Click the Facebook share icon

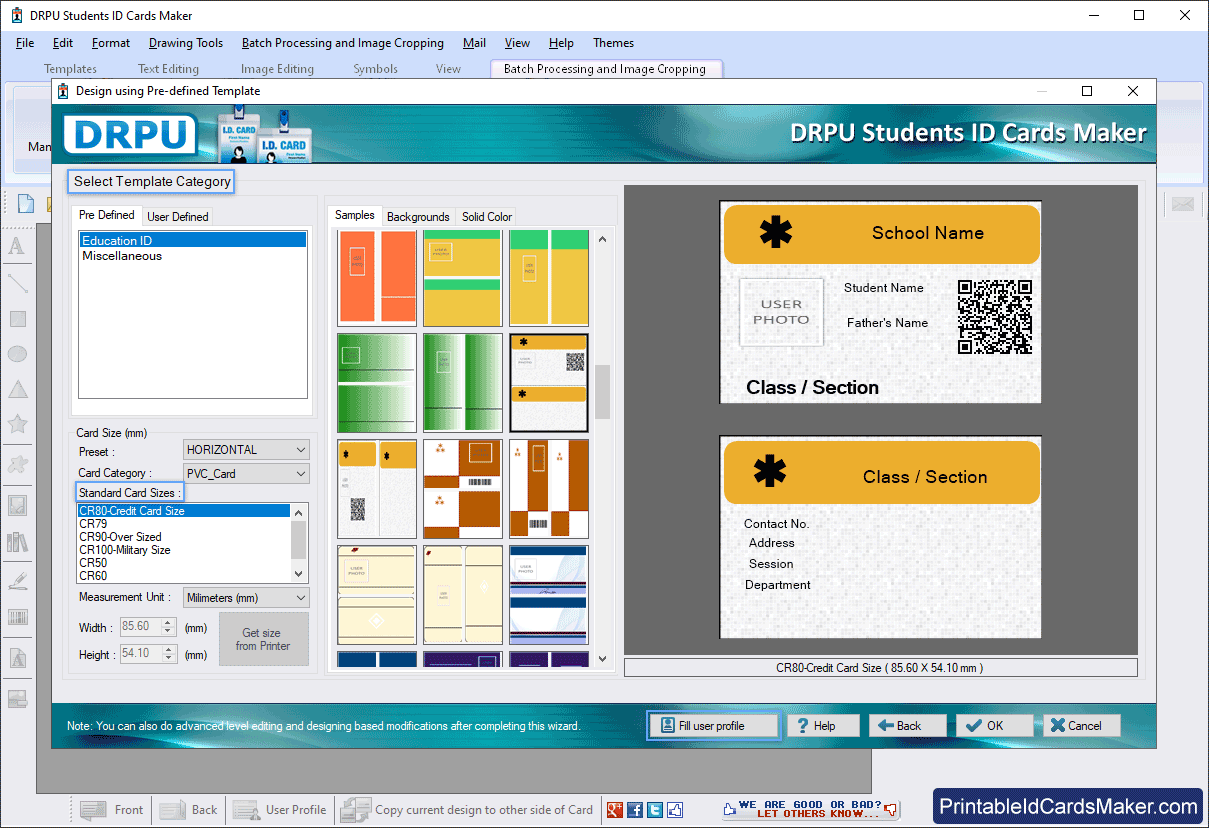click(x=635, y=810)
